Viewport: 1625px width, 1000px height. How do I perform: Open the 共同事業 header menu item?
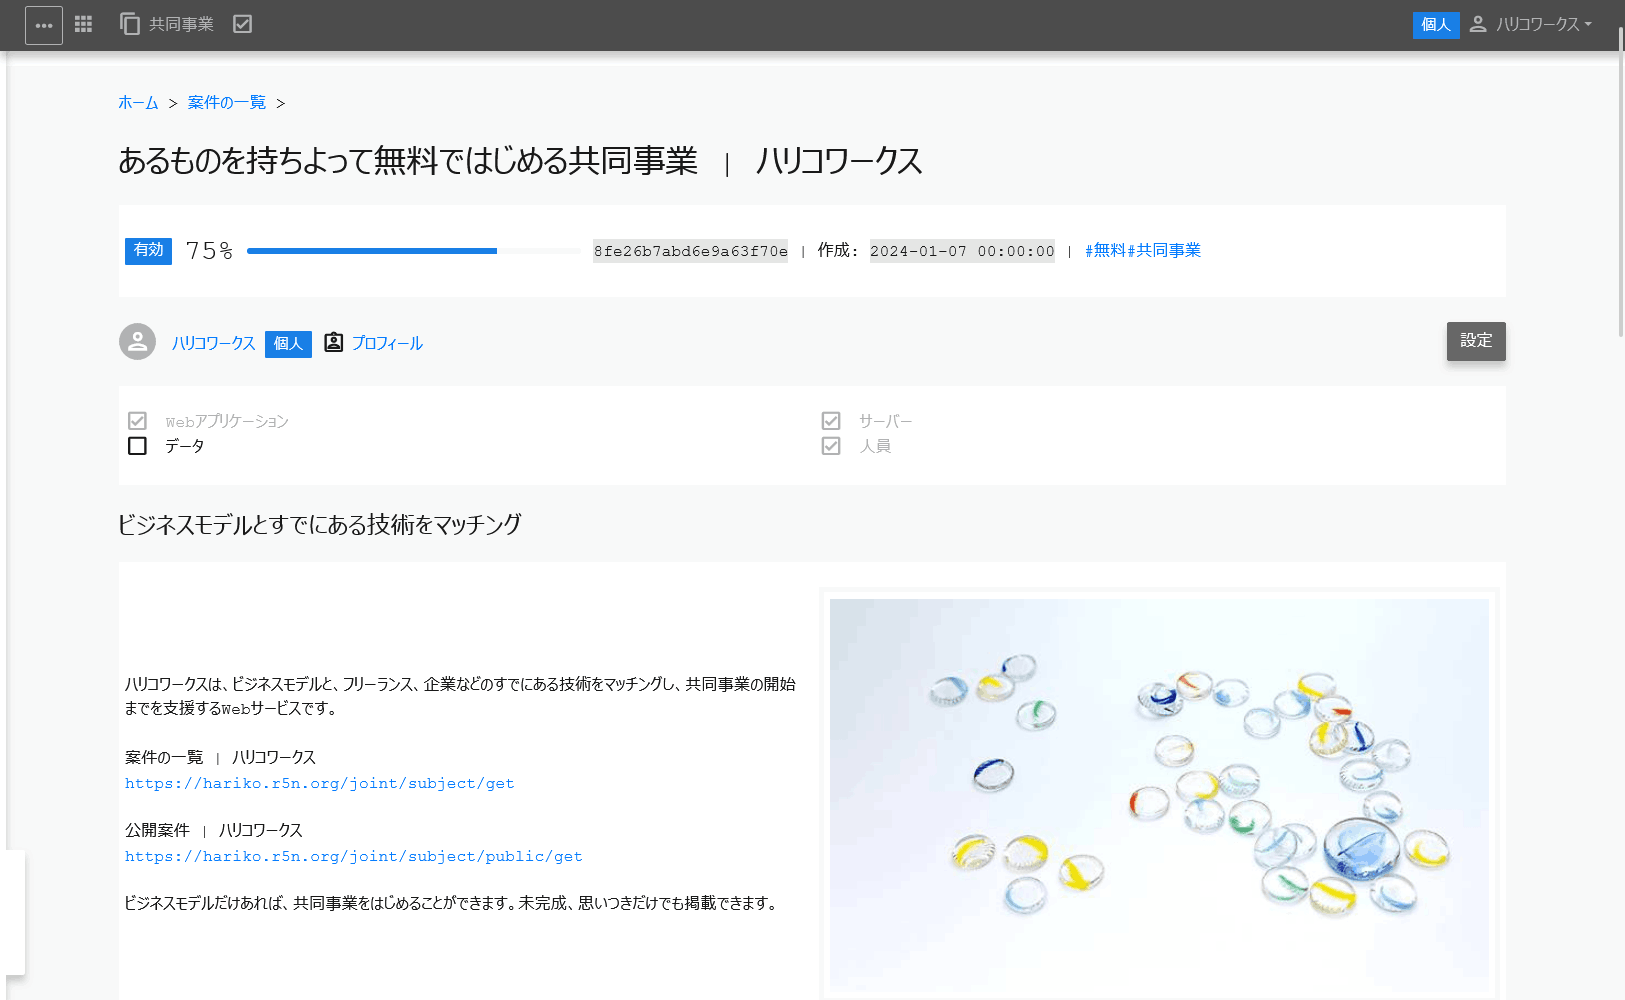(181, 24)
